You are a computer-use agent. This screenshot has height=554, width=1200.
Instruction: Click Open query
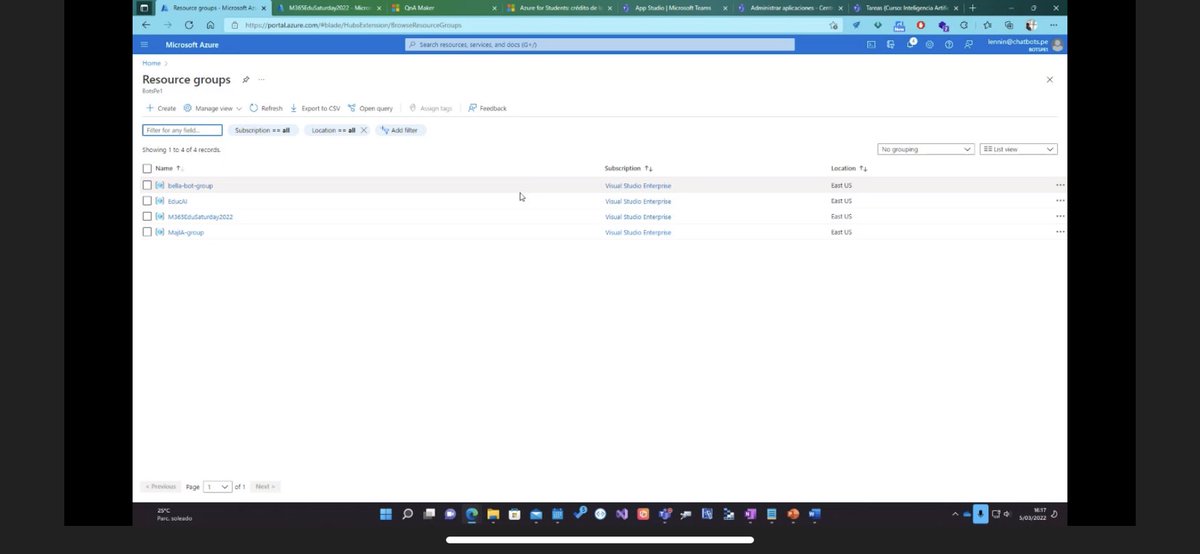(370, 108)
